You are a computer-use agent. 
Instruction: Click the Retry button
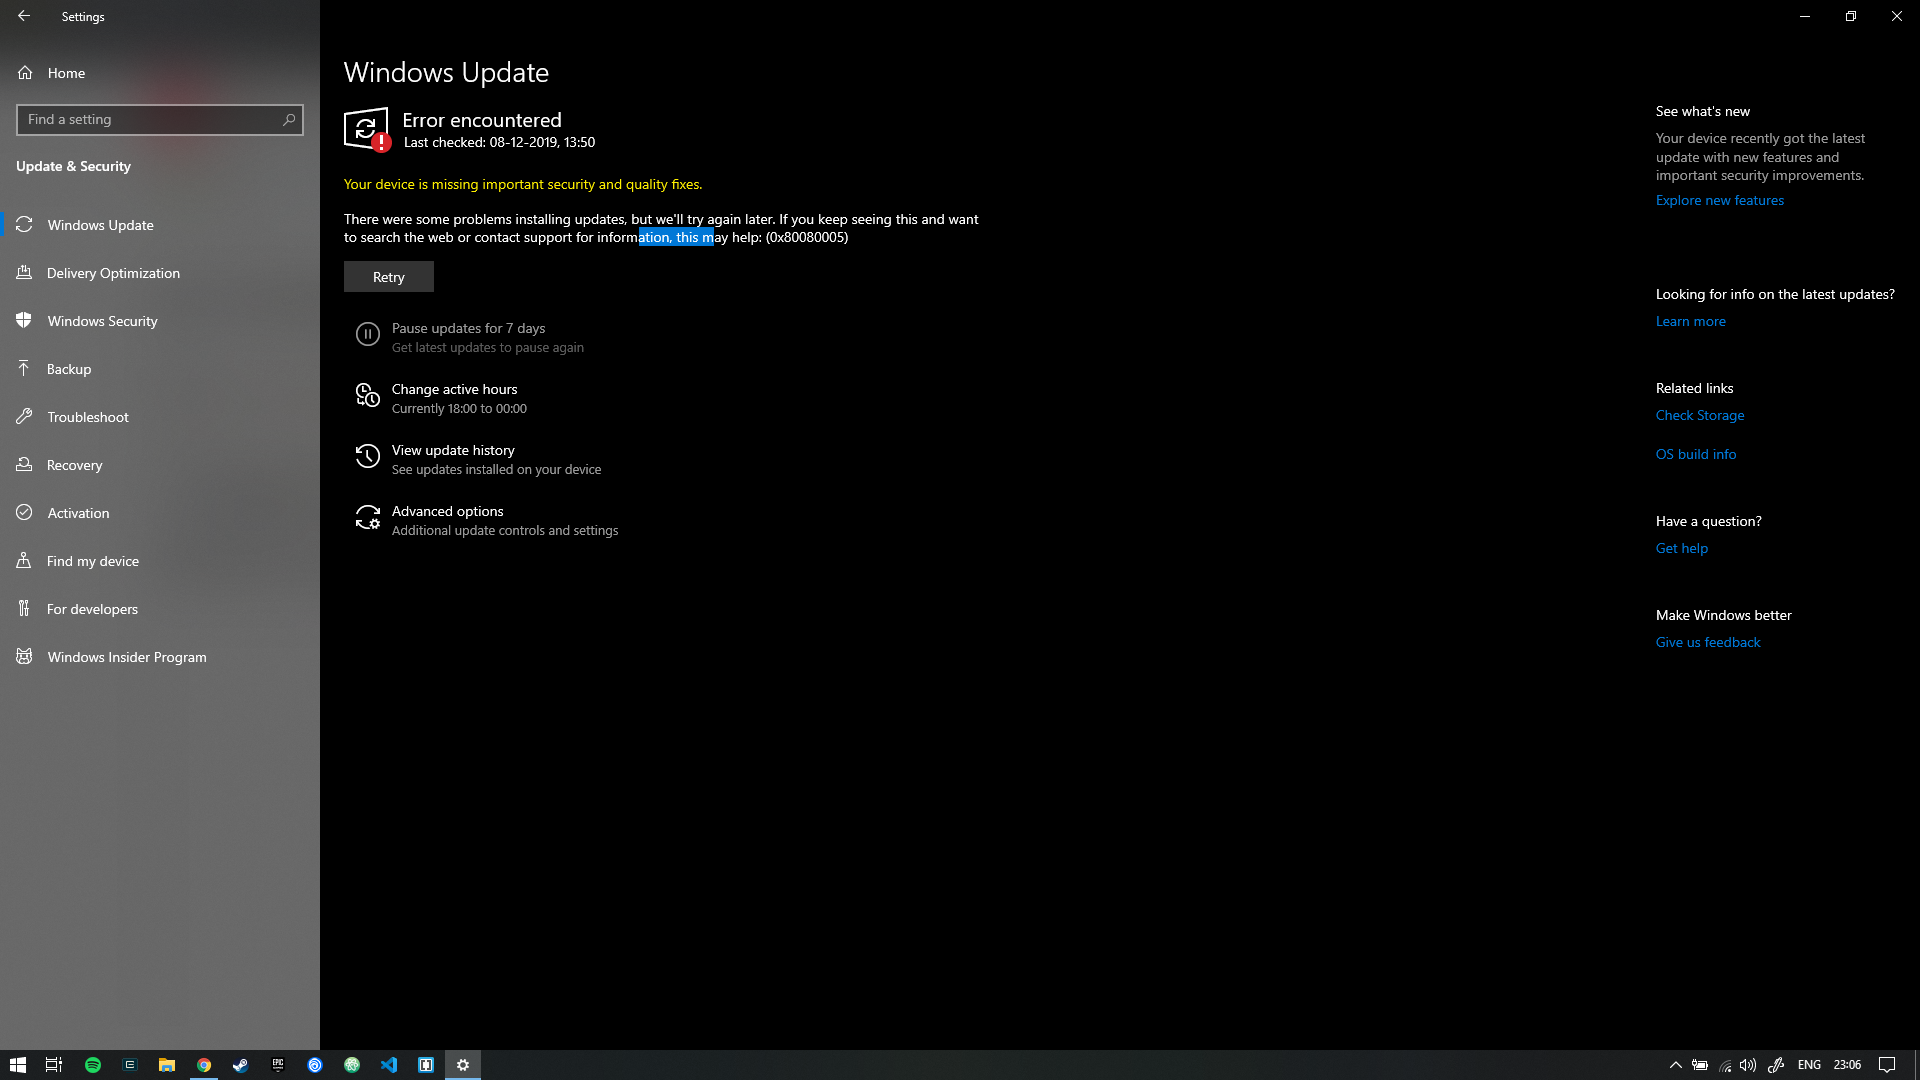coord(389,277)
